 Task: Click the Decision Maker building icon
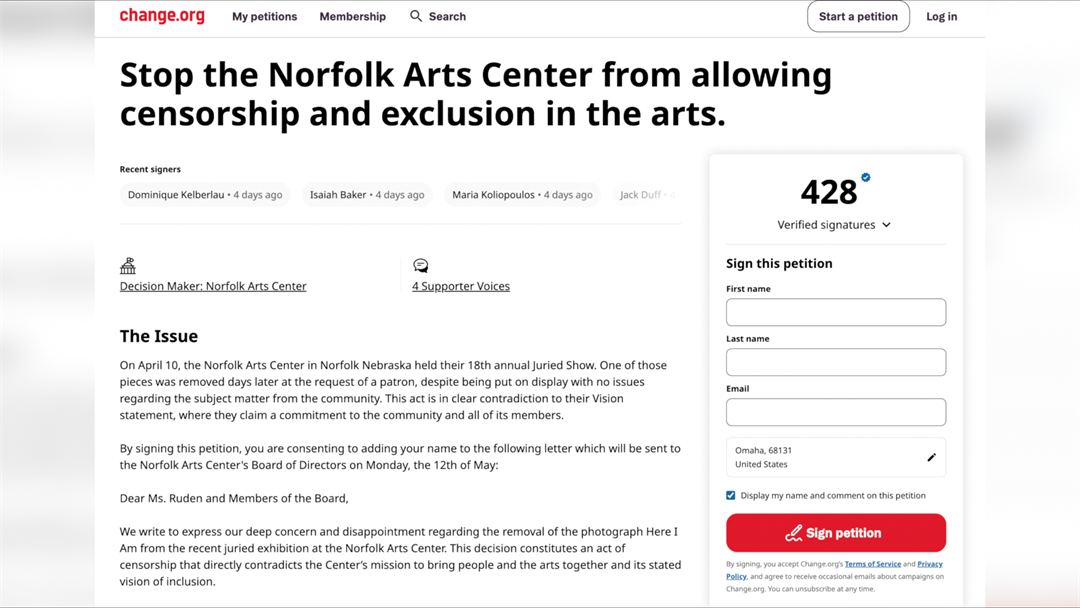tap(128, 265)
